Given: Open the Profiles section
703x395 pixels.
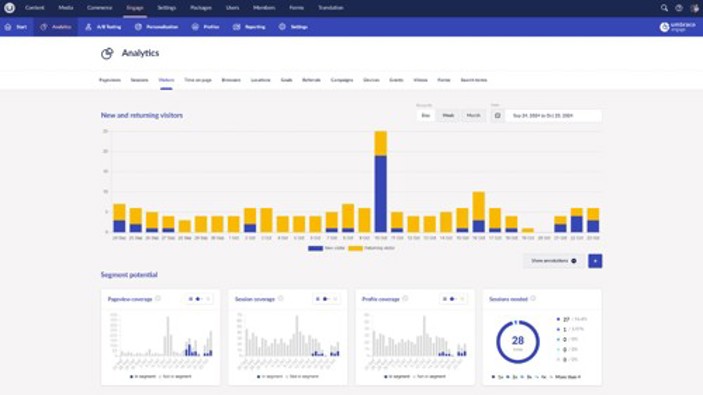Looking at the screenshot, I should 205,27.
